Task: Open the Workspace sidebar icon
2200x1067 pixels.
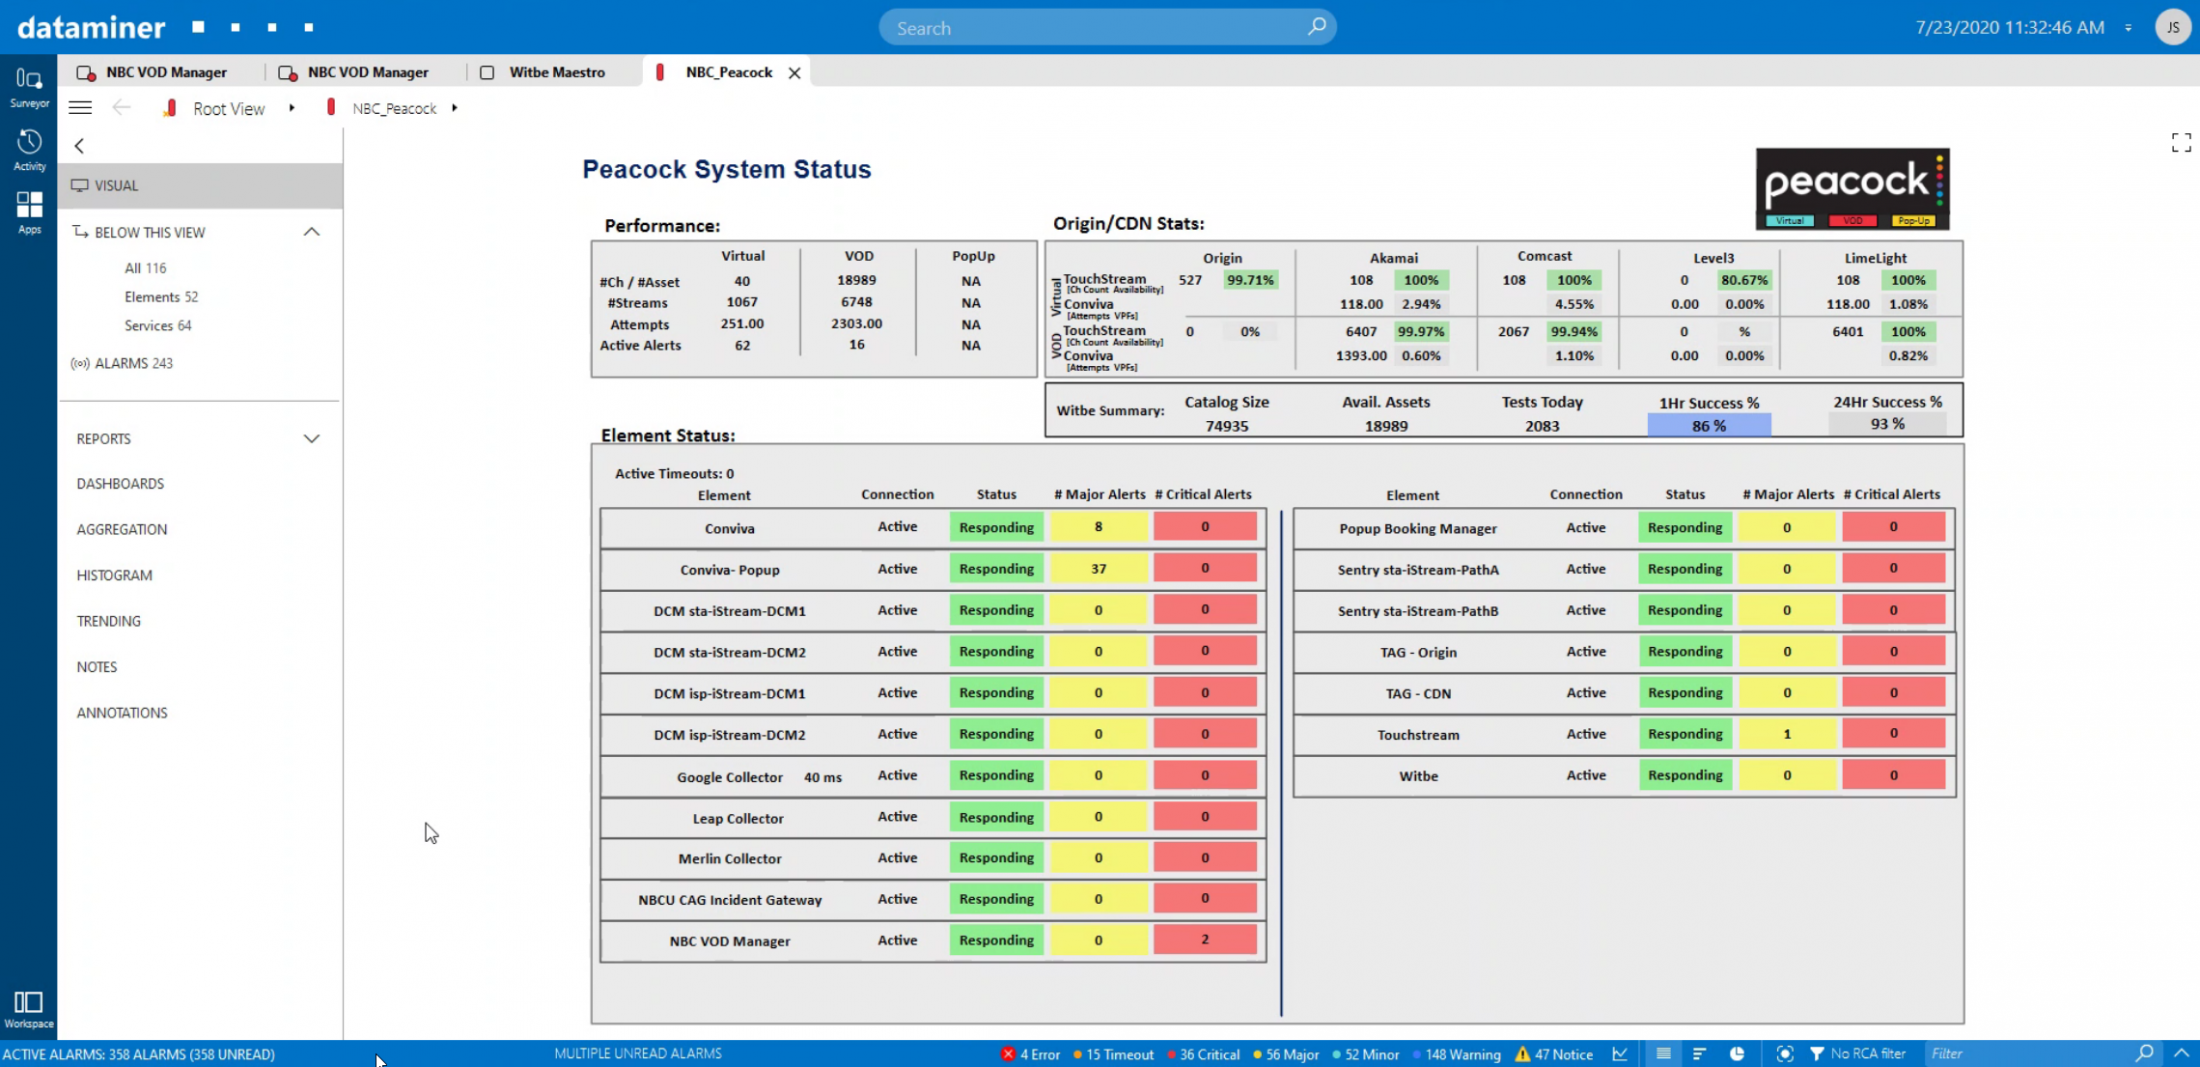Action: (28, 1009)
